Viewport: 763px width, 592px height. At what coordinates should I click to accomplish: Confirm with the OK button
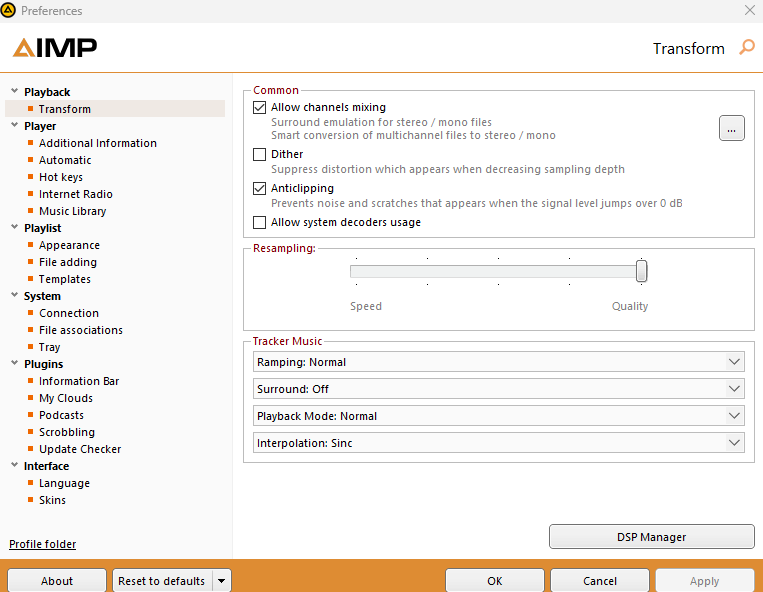tap(494, 581)
